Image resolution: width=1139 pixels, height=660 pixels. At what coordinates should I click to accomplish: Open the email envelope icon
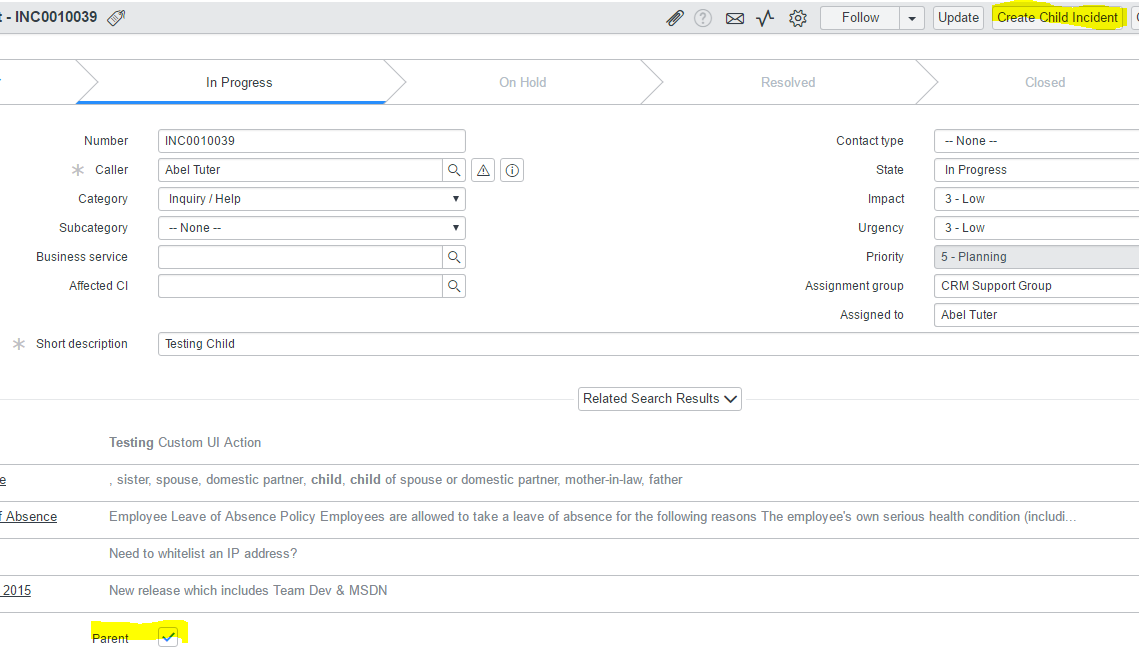[x=734, y=18]
